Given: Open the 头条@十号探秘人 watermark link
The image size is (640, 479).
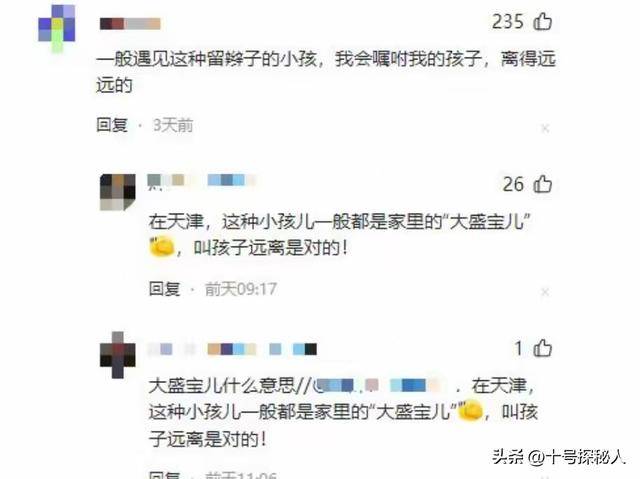Looking at the screenshot, I should 558,457.
